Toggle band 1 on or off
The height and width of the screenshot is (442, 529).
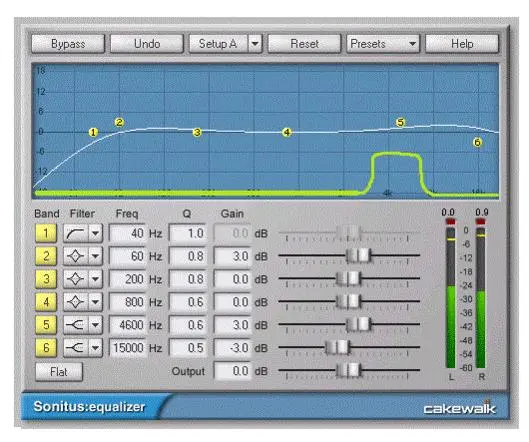(46, 233)
